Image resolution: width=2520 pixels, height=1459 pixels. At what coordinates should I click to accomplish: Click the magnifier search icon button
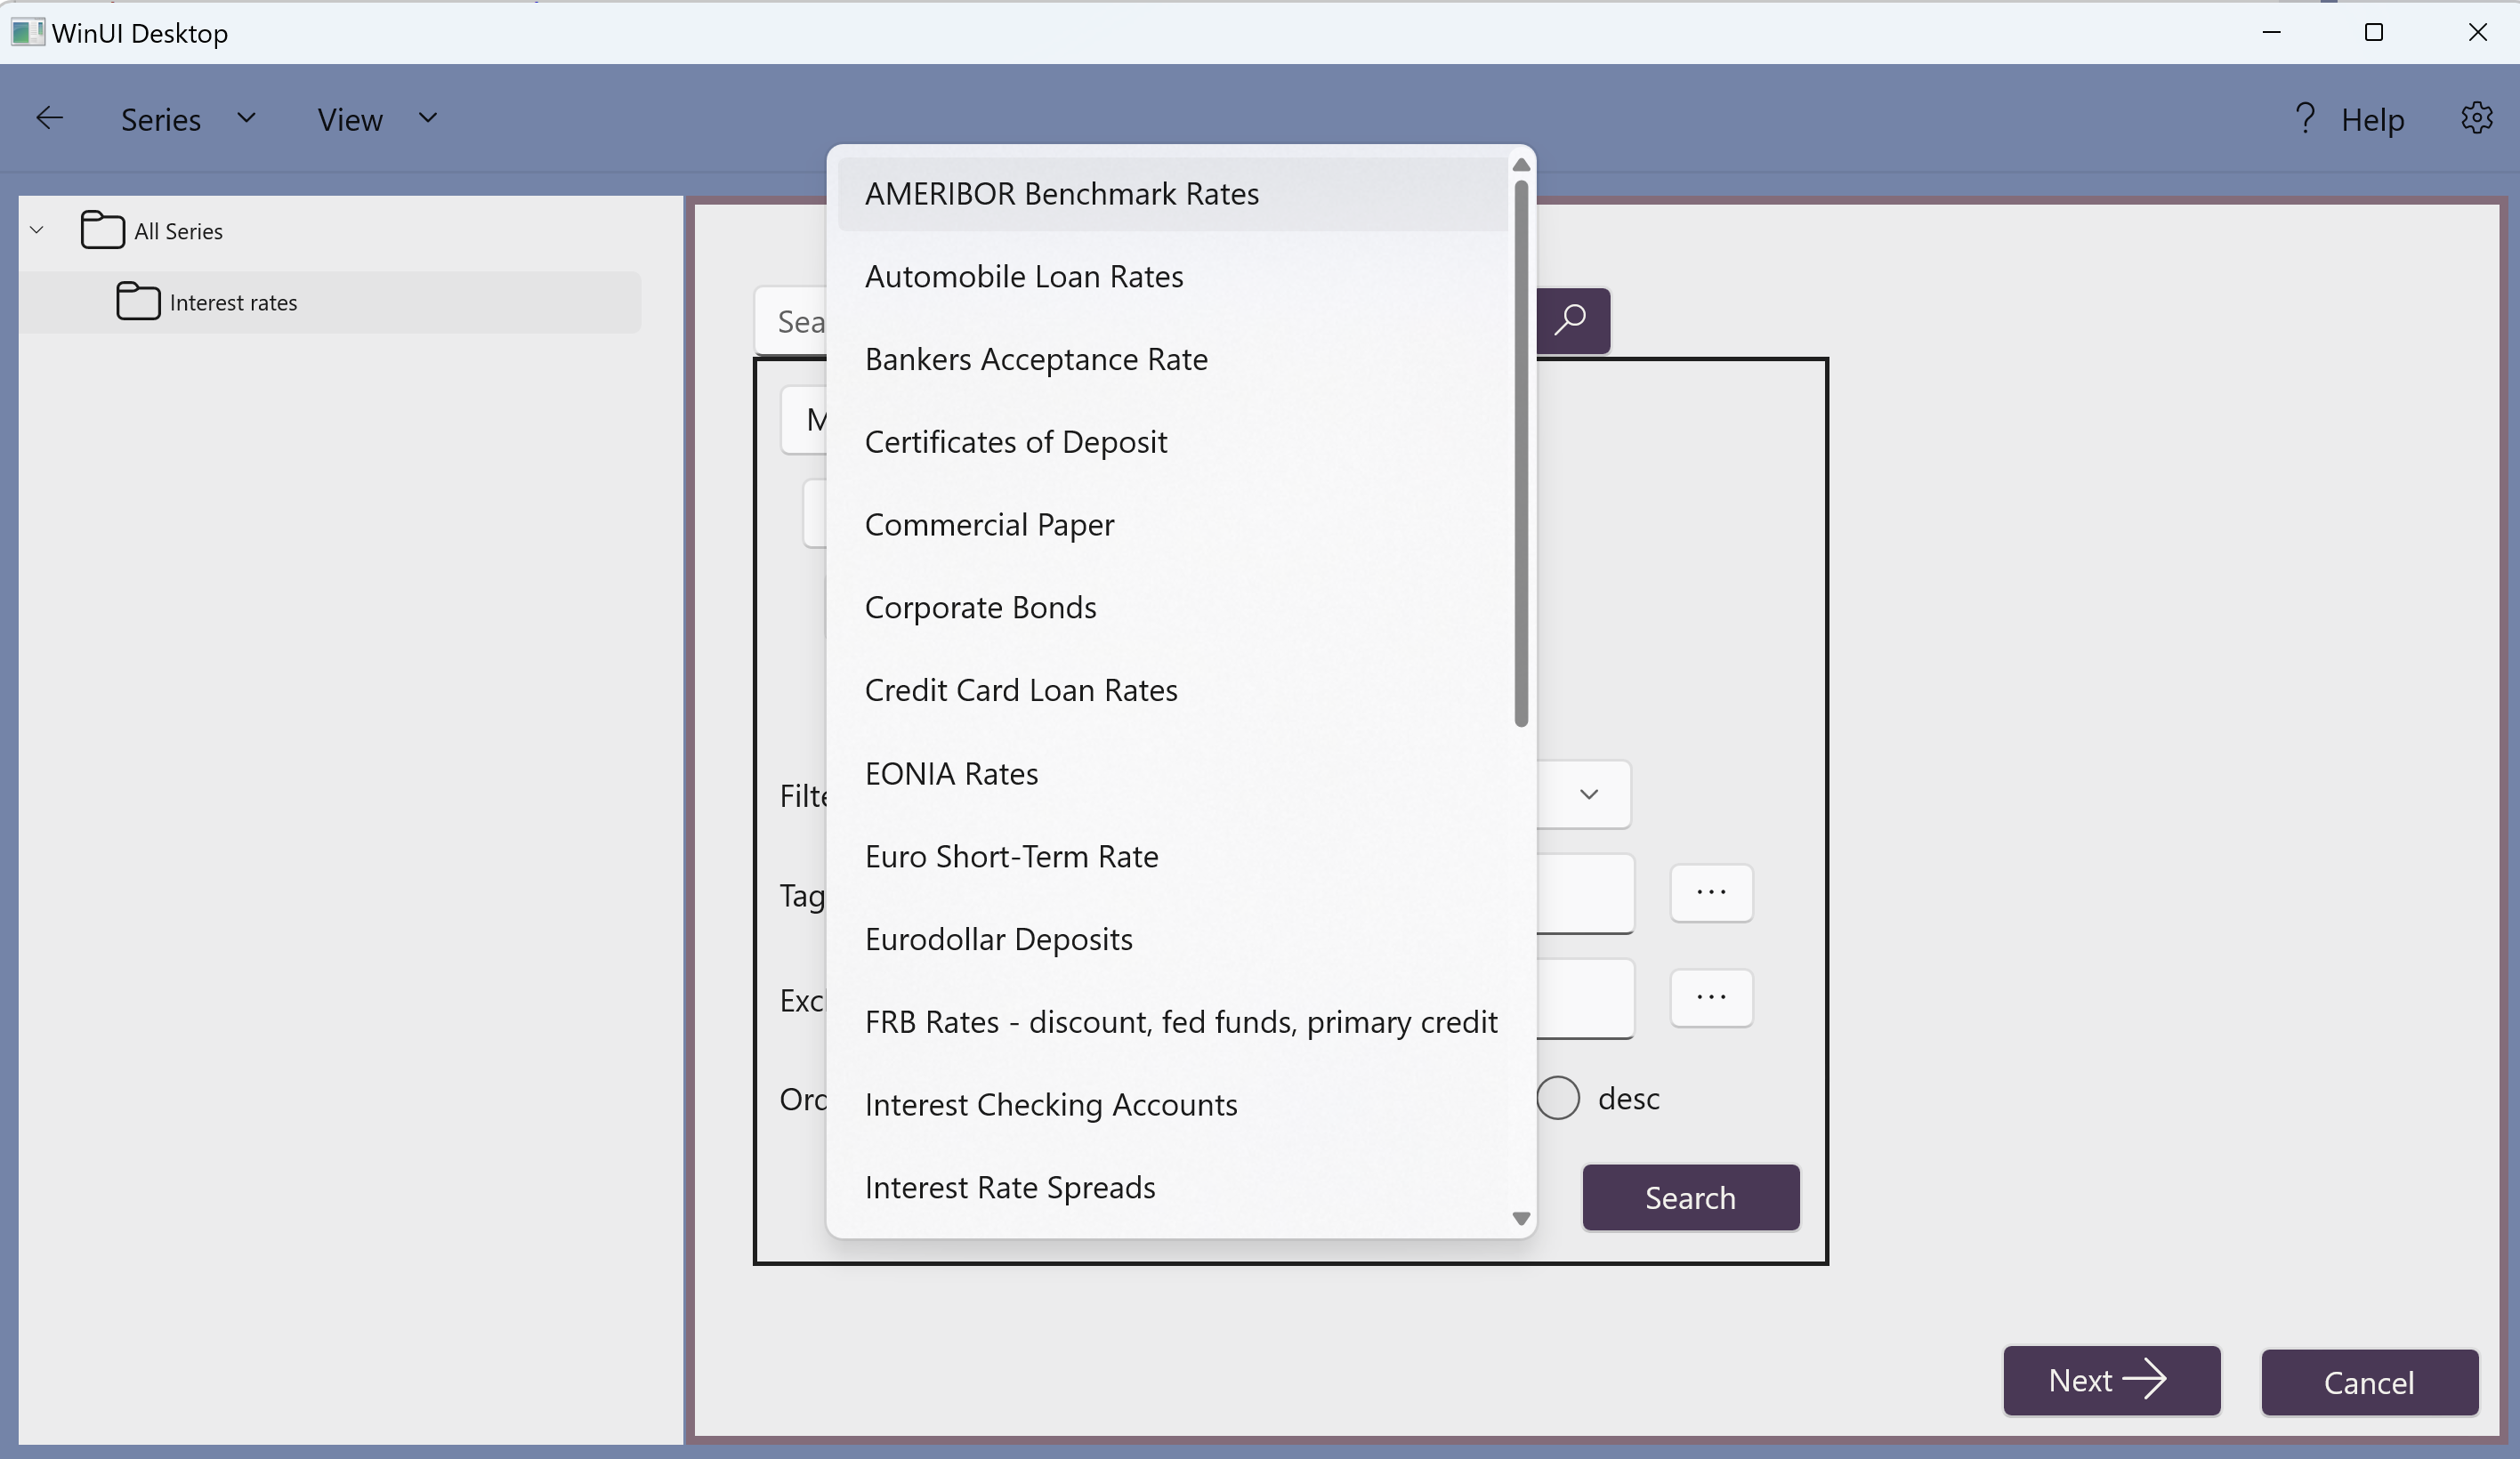1572,320
